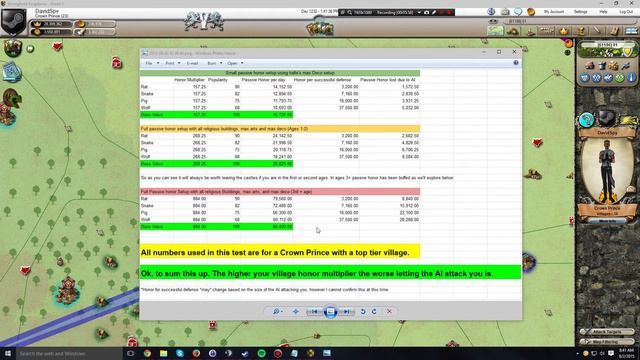The width and height of the screenshot is (640, 360).
Task: Click the yellow 'All numbers used' banner
Action: 280,252
